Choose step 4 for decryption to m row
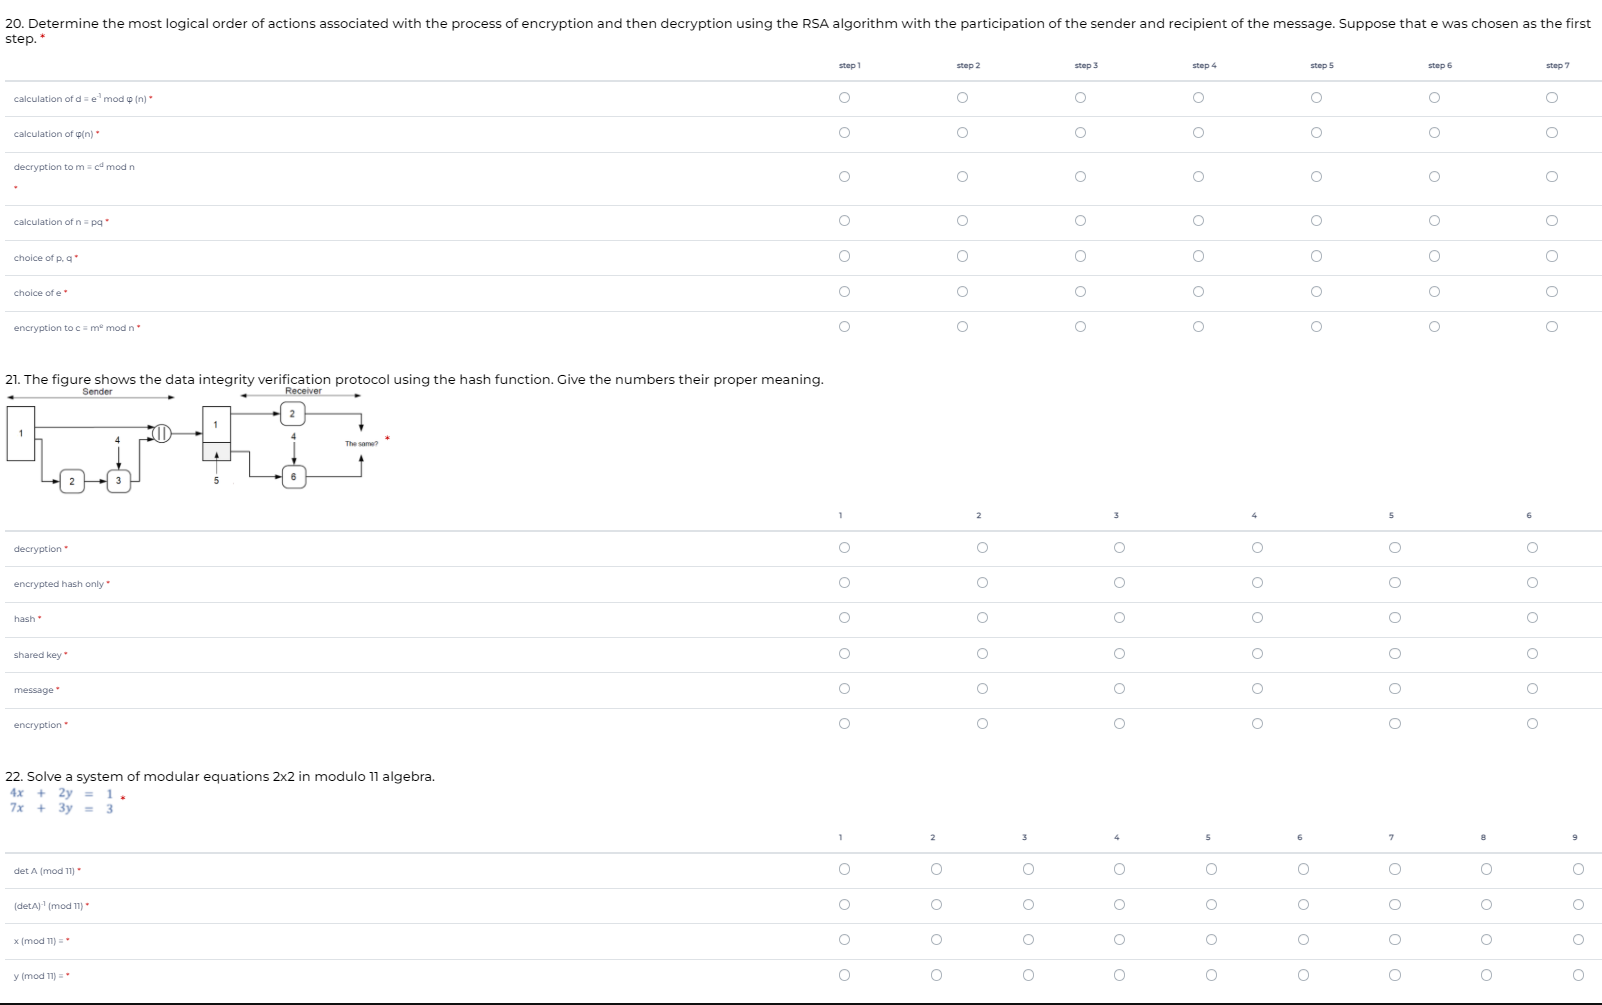The height and width of the screenshot is (1005, 1602). tap(1198, 177)
